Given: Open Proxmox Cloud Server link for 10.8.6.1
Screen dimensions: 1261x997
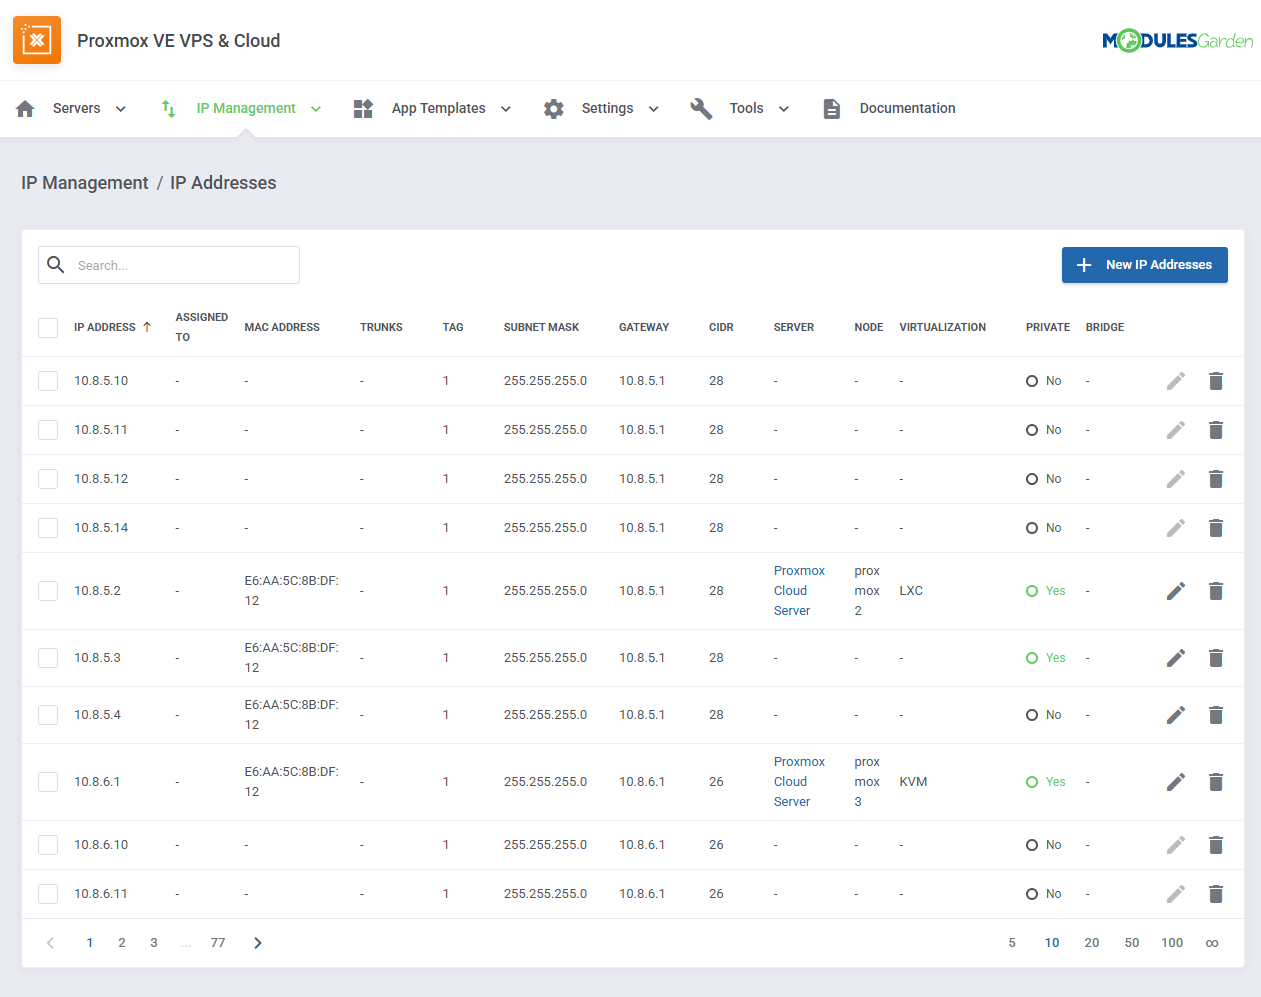Looking at the screenshot, I should (799, 782).
